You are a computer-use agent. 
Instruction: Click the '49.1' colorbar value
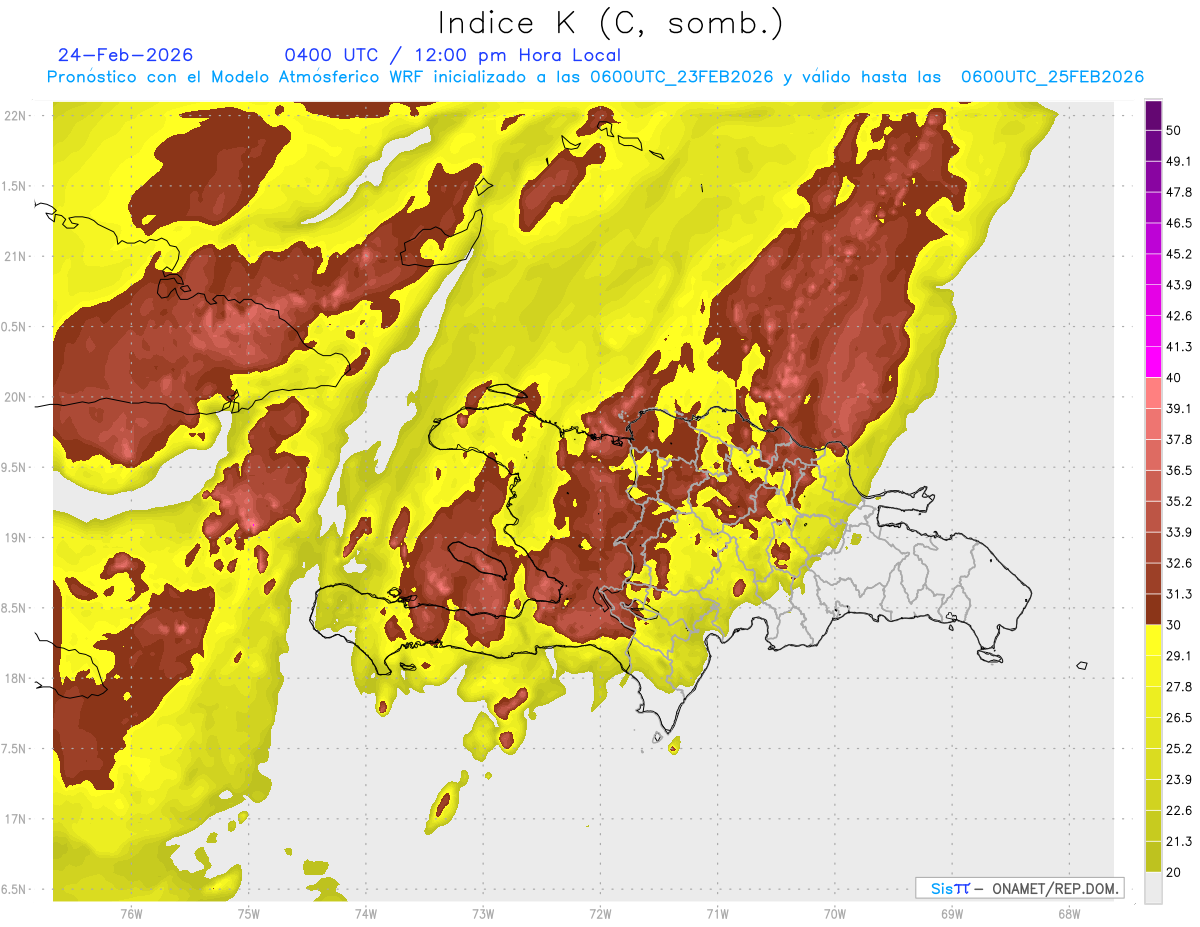[1179, 161]
